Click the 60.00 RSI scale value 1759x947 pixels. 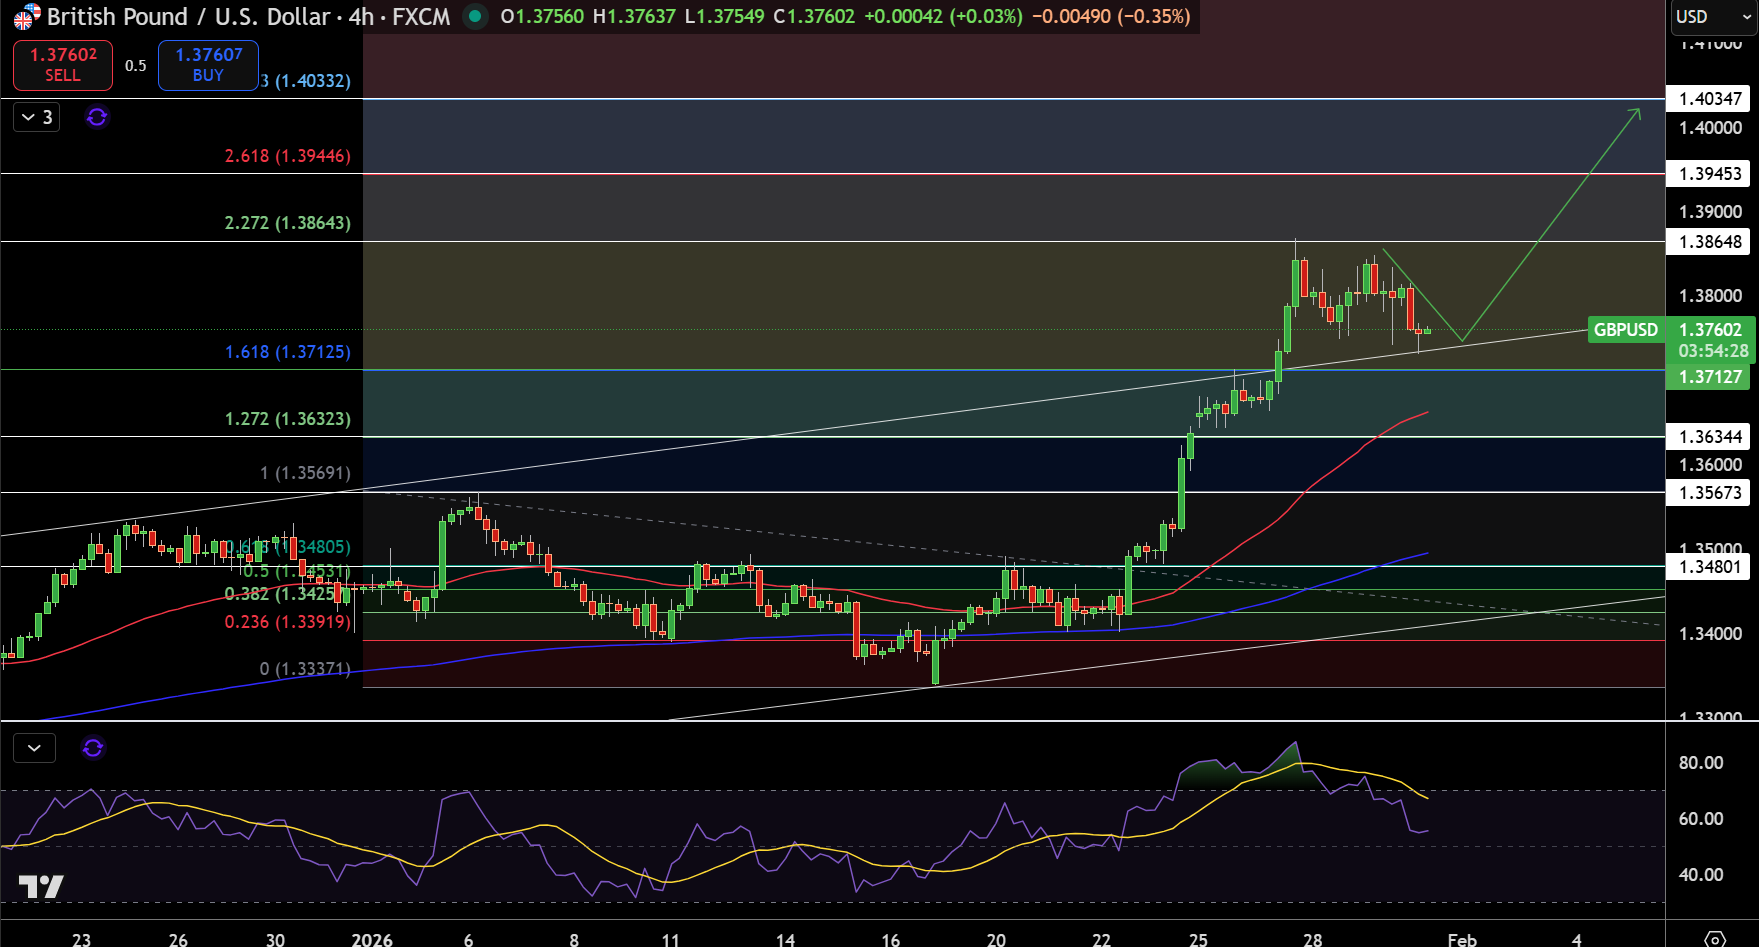(1701, 819)
